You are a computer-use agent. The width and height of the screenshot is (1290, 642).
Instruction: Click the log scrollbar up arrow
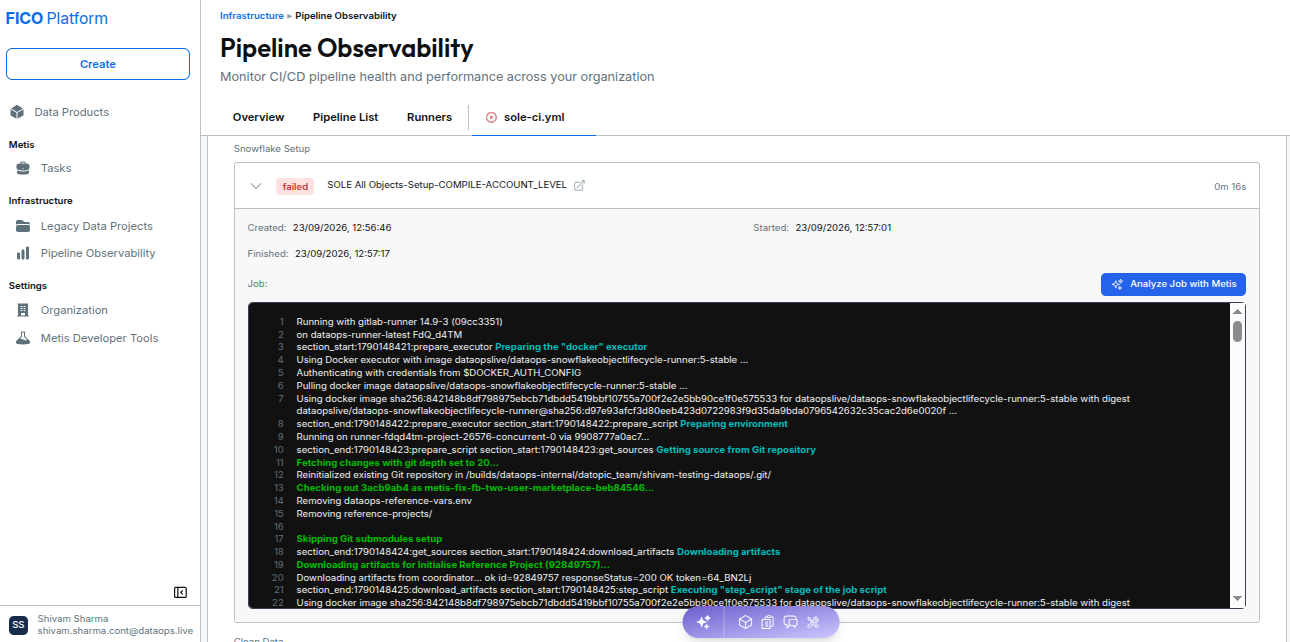[1238, 310]
